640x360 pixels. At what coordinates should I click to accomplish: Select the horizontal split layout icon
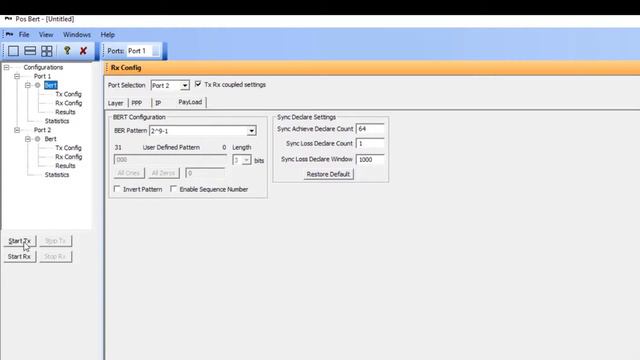tap(30, 51)
